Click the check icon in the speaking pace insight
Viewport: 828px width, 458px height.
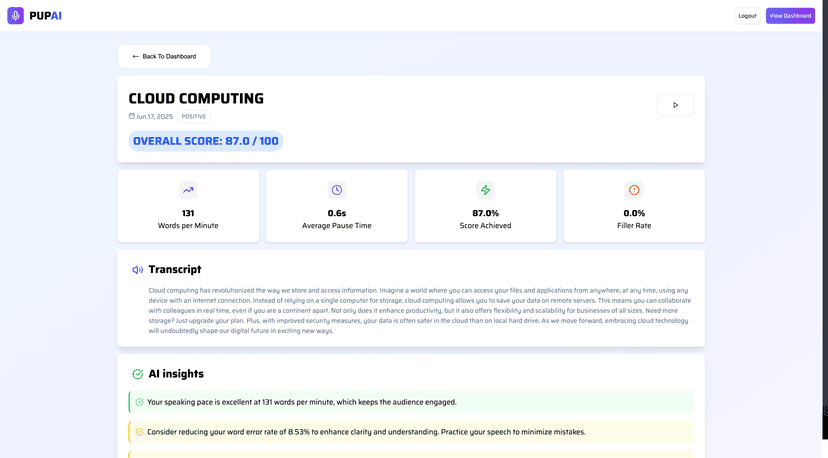tap(140, 402)
